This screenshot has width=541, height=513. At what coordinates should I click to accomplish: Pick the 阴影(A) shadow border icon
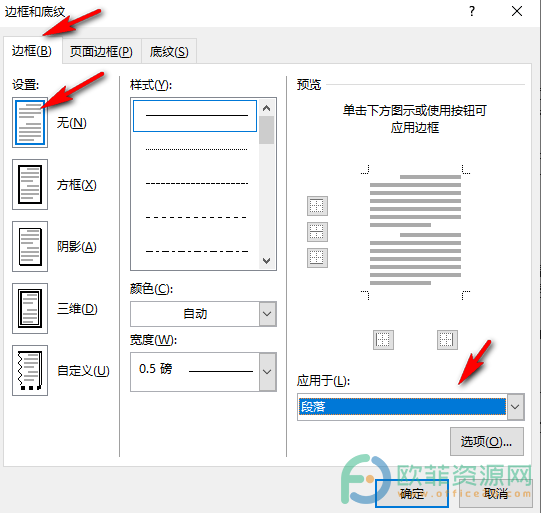coord(30,247)
